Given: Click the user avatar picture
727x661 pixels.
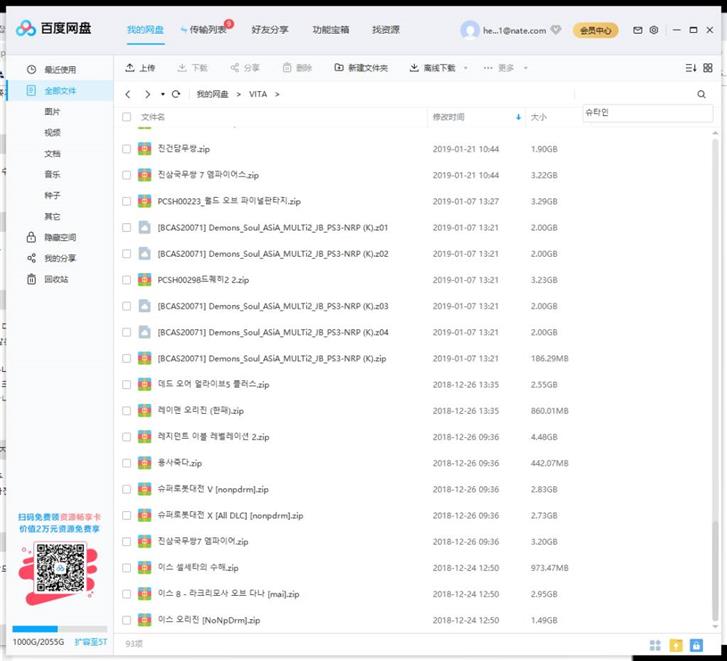Looking at the screenshot, I should tap(470, 30).
